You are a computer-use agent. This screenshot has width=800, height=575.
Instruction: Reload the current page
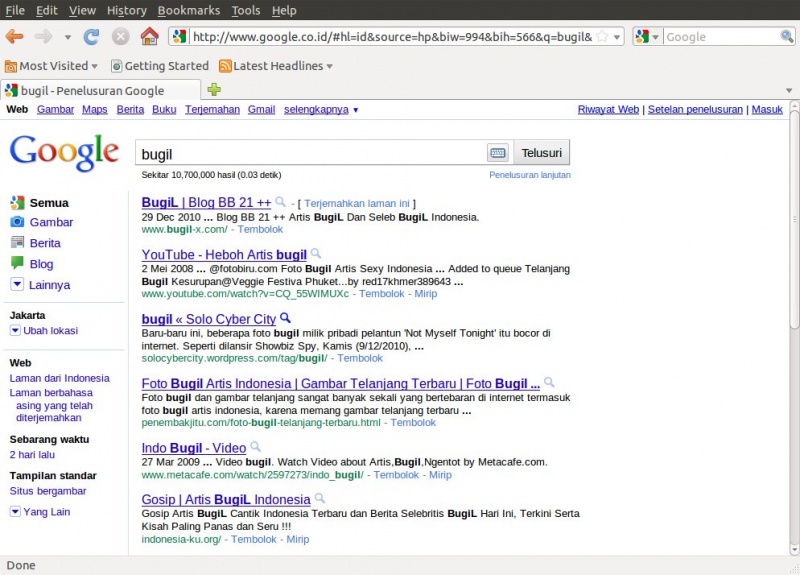pos(91,36)
